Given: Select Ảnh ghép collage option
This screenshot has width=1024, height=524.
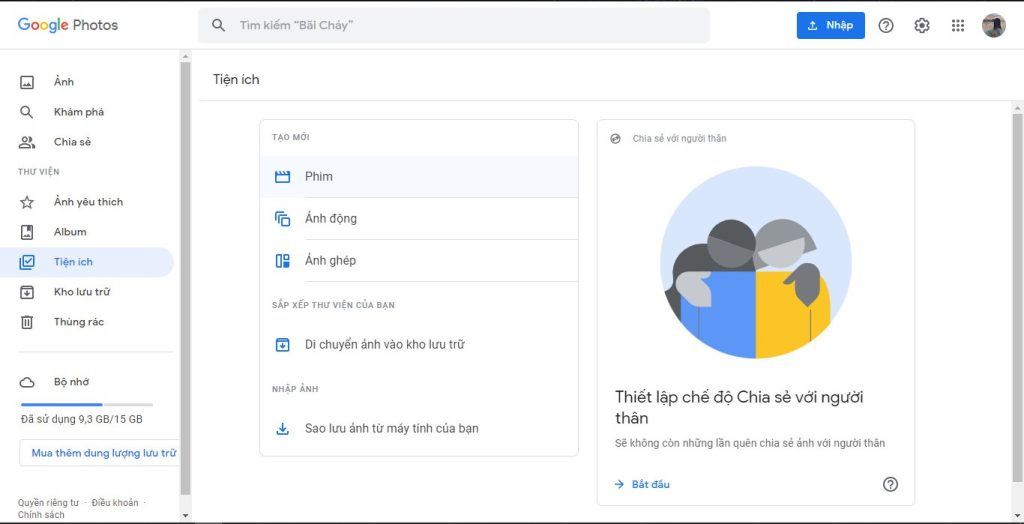Looking at the screenshot, I should pyautogui.click(x=330, y=261).
